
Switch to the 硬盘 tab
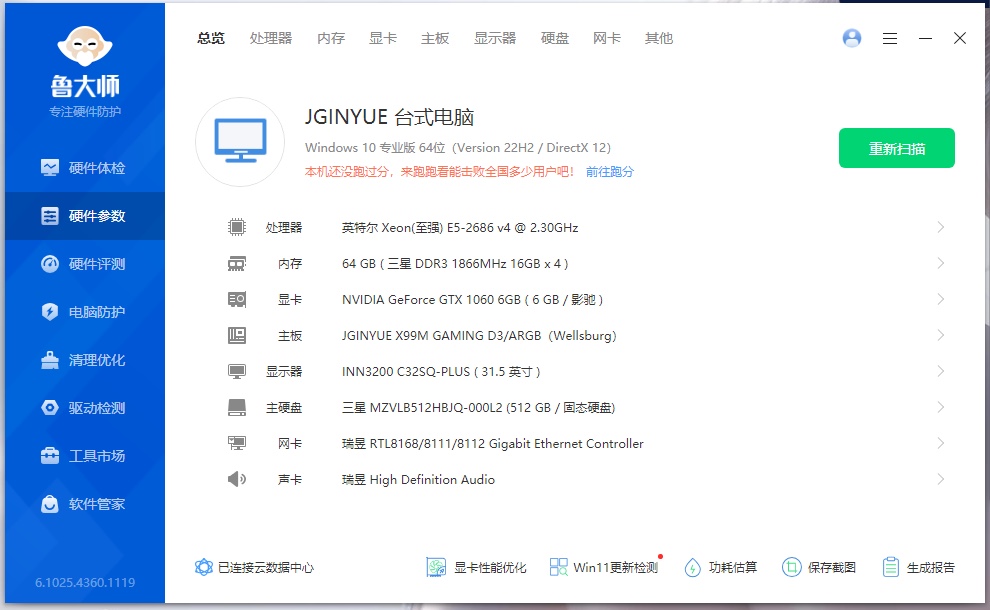555,38
